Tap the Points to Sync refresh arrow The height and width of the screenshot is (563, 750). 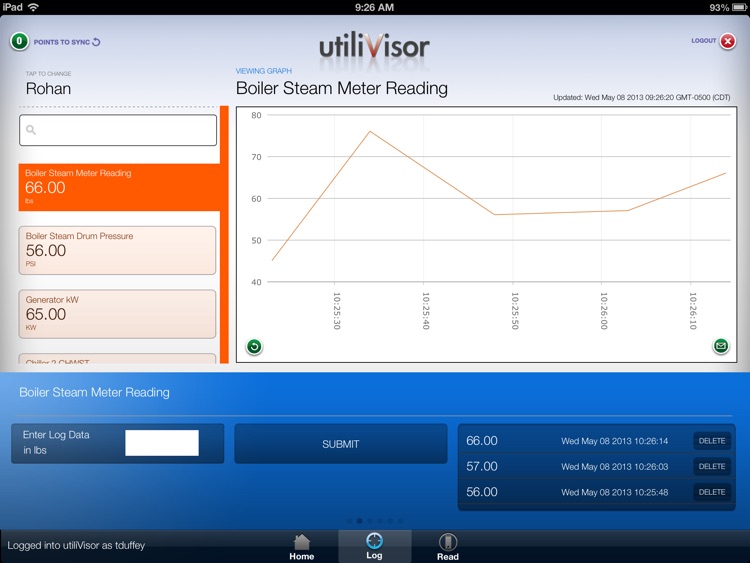(96, 42)
